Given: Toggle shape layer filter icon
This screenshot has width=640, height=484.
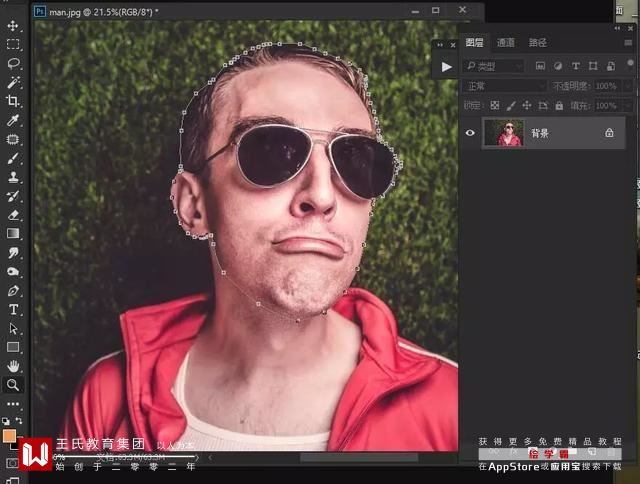Looking at the screenshot, I should (x=593, y=66).
